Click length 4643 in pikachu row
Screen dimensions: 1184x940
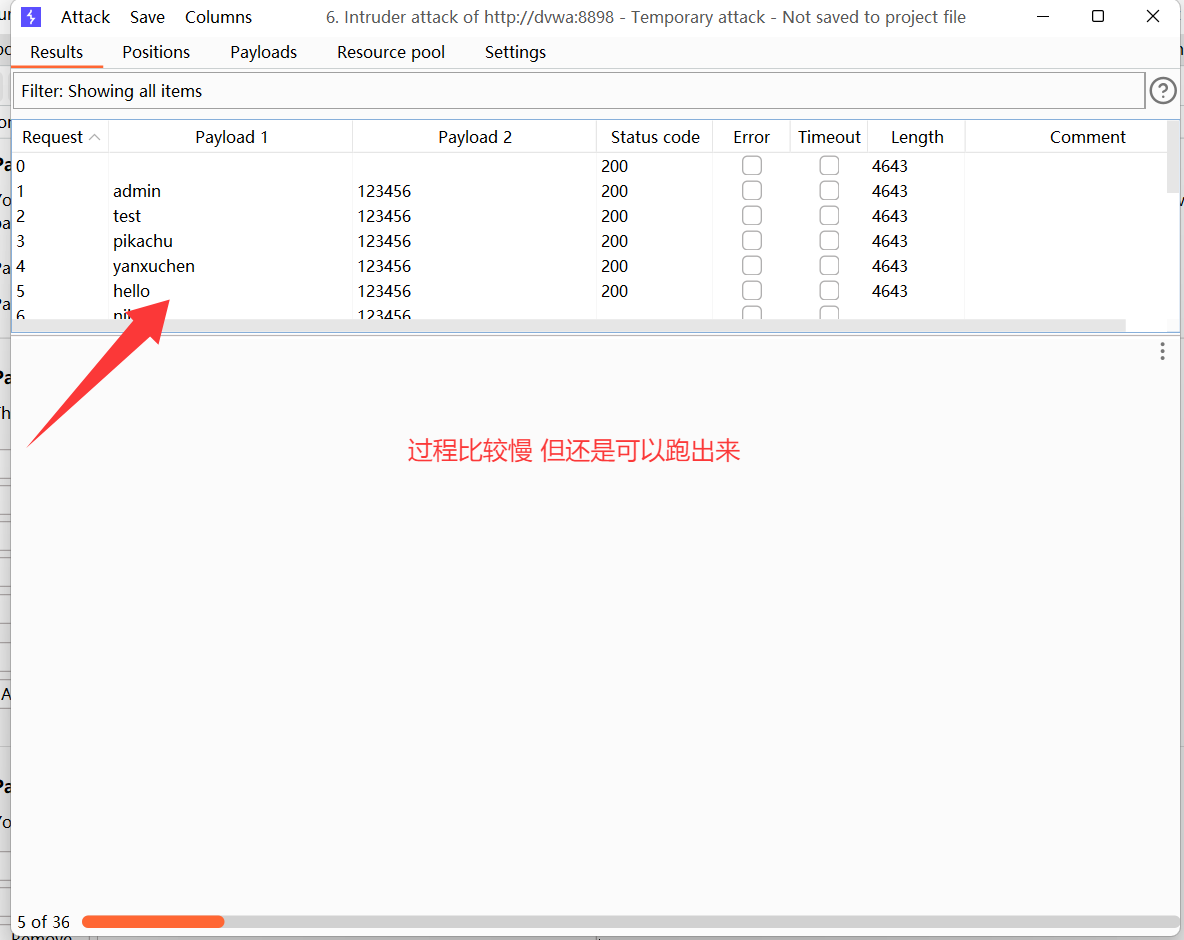[890, 241]
